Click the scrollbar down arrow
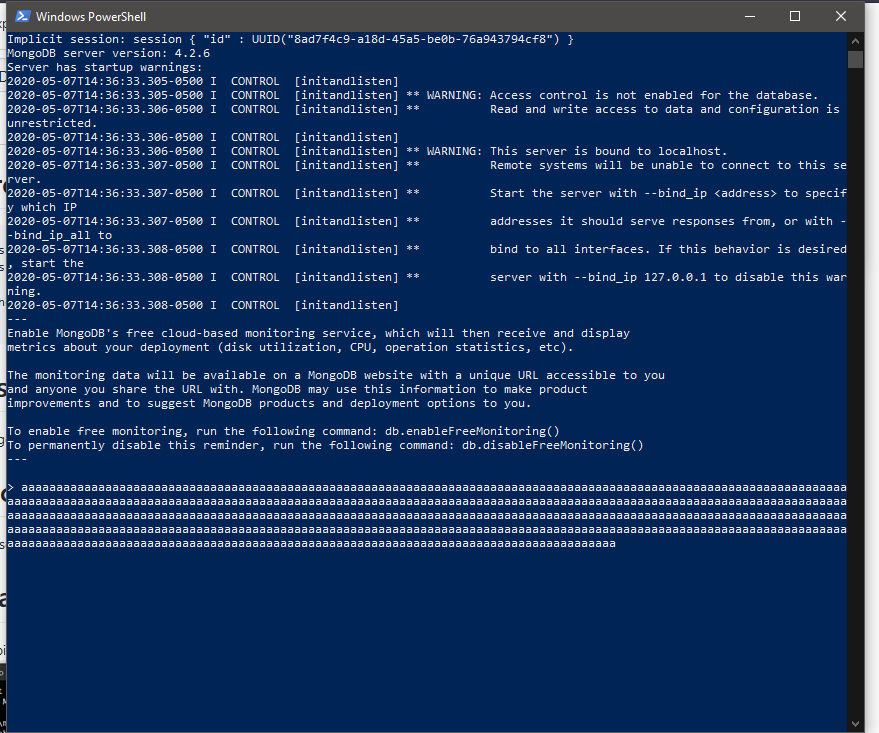The height and width of the screenshot is (733, 879). pyautogui.click(x=855, y=723)
